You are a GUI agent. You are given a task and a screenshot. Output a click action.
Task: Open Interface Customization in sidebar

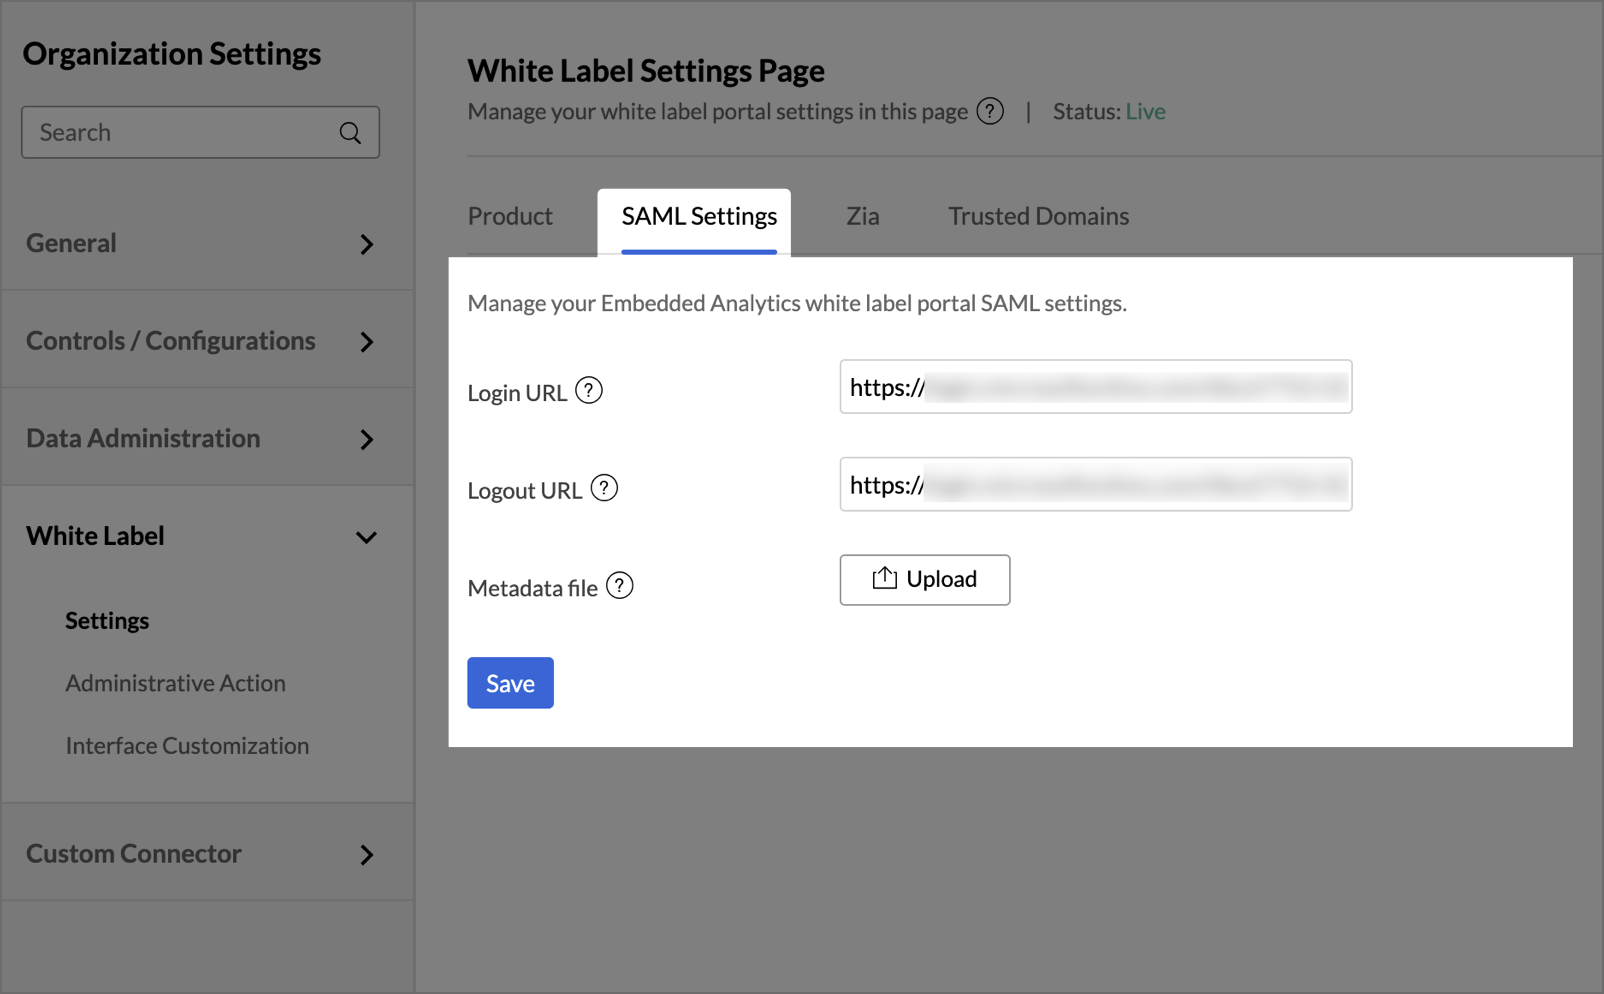(x=187, y=746)
